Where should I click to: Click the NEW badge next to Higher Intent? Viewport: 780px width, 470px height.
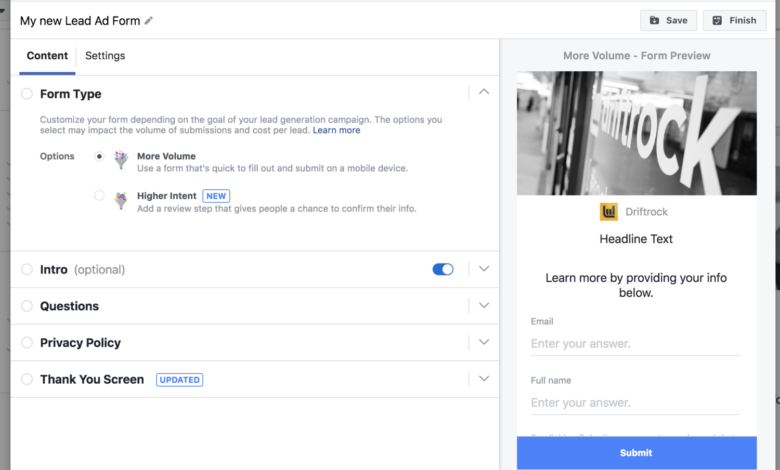coord(216,196)
